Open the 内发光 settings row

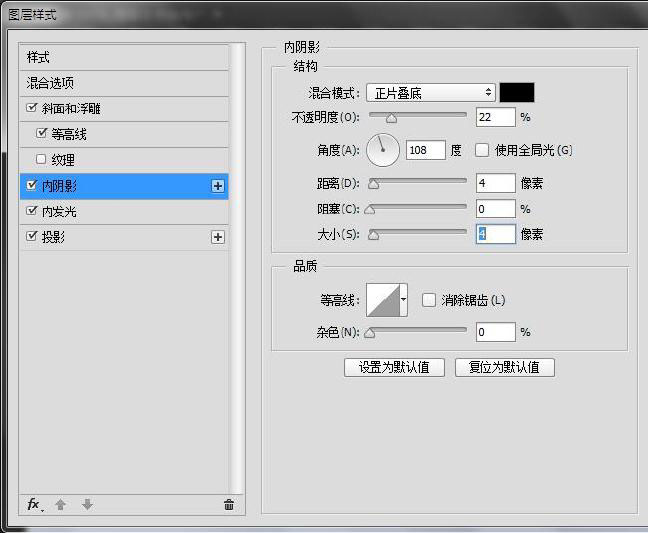[x=124, y=212]
